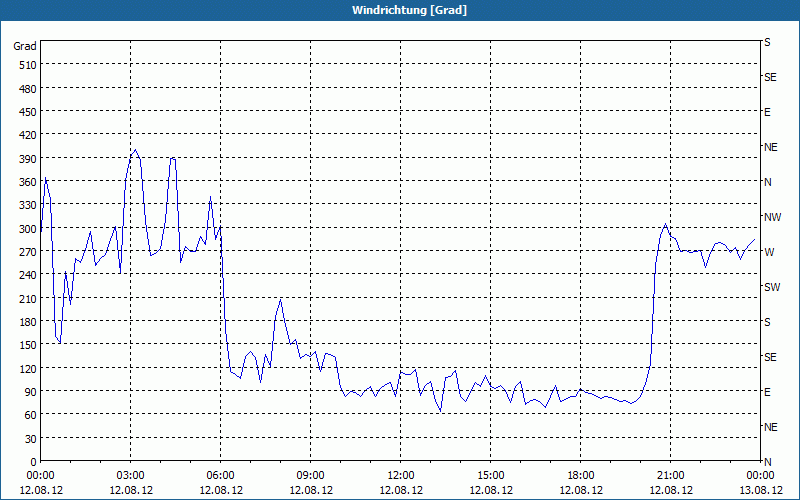Viewport: 800px width, 500px height.
Task: Click the "W" compass label
Action: (768, 252)
